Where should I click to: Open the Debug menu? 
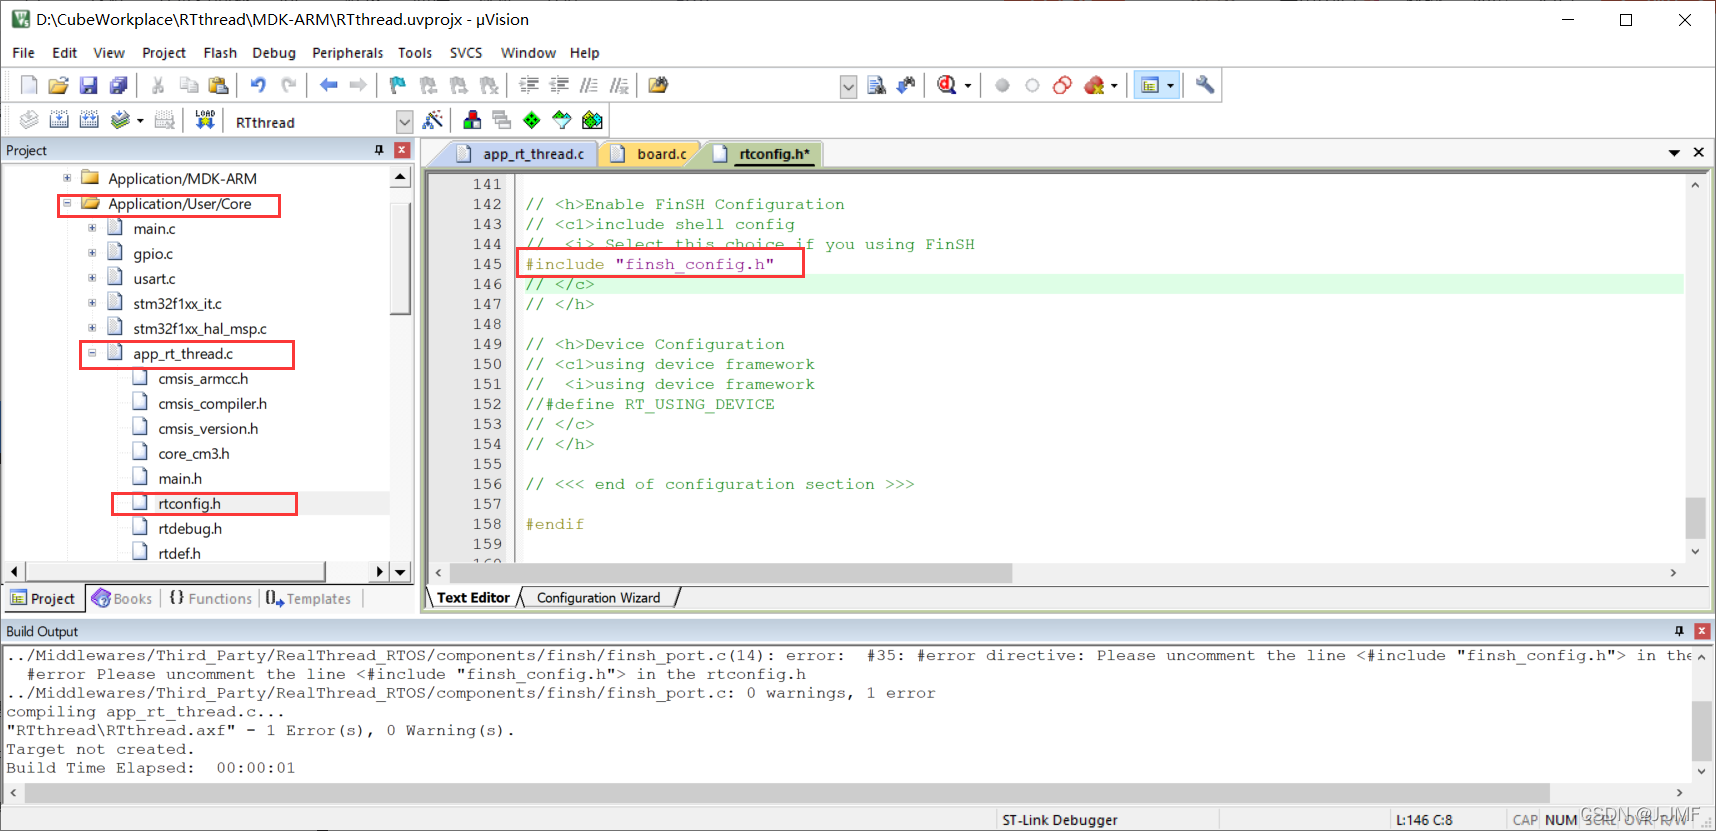[x=274, y=53]
